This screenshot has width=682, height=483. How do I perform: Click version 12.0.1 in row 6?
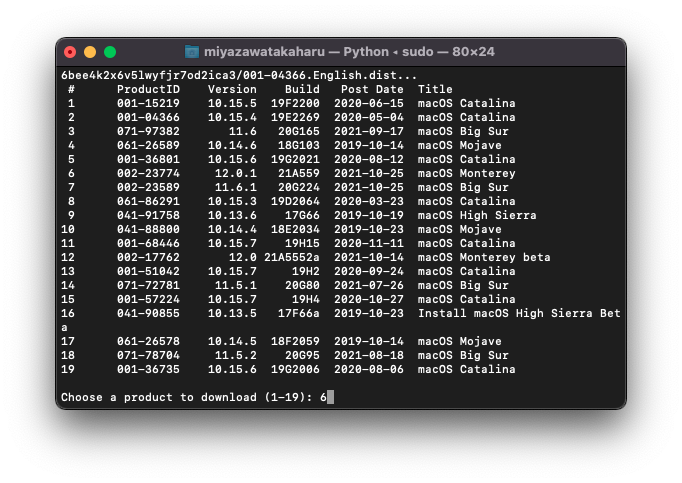[236, 174]
